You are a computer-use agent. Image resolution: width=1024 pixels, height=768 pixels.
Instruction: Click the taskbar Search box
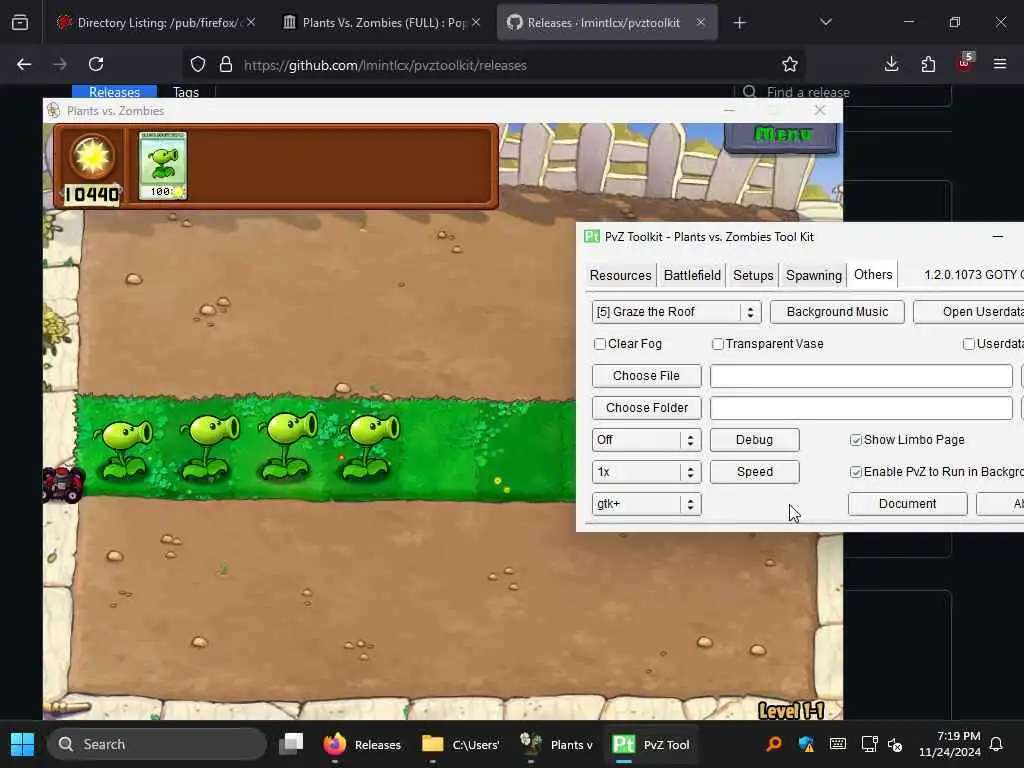tap(157, 744)
